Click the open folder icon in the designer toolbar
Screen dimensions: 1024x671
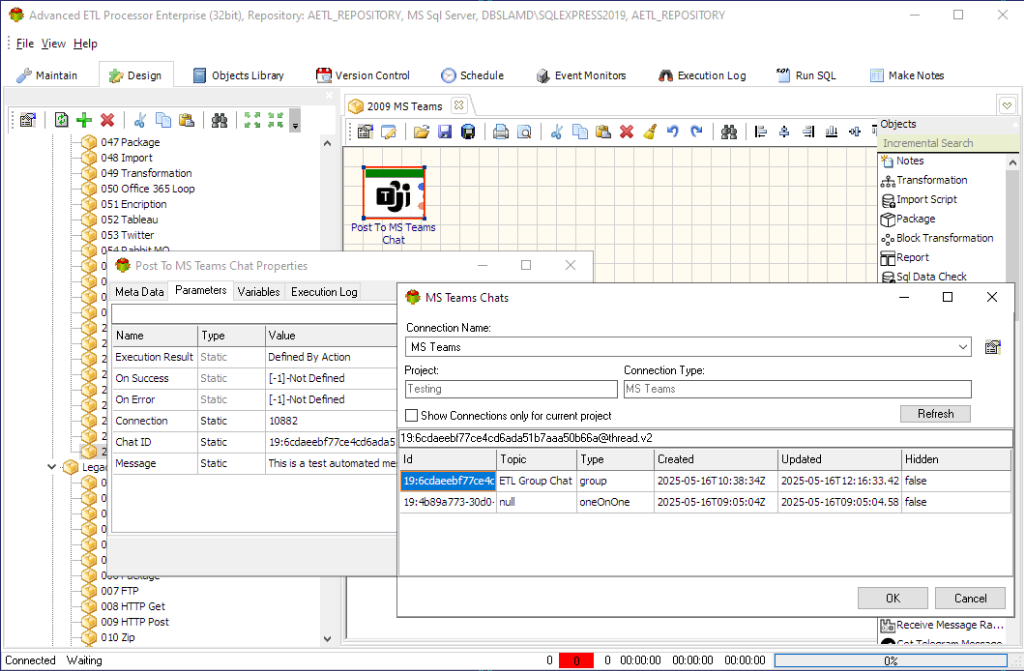click(x=421, y=132)
